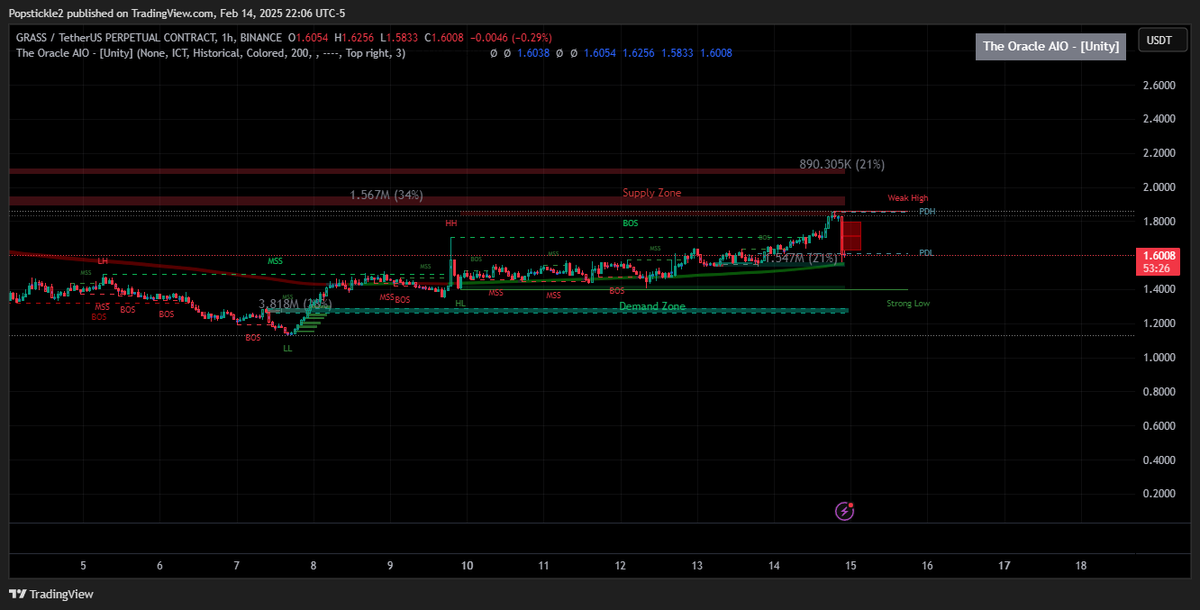Click the Weak High label
The image size is (1200, 610).
coord(908,198)
